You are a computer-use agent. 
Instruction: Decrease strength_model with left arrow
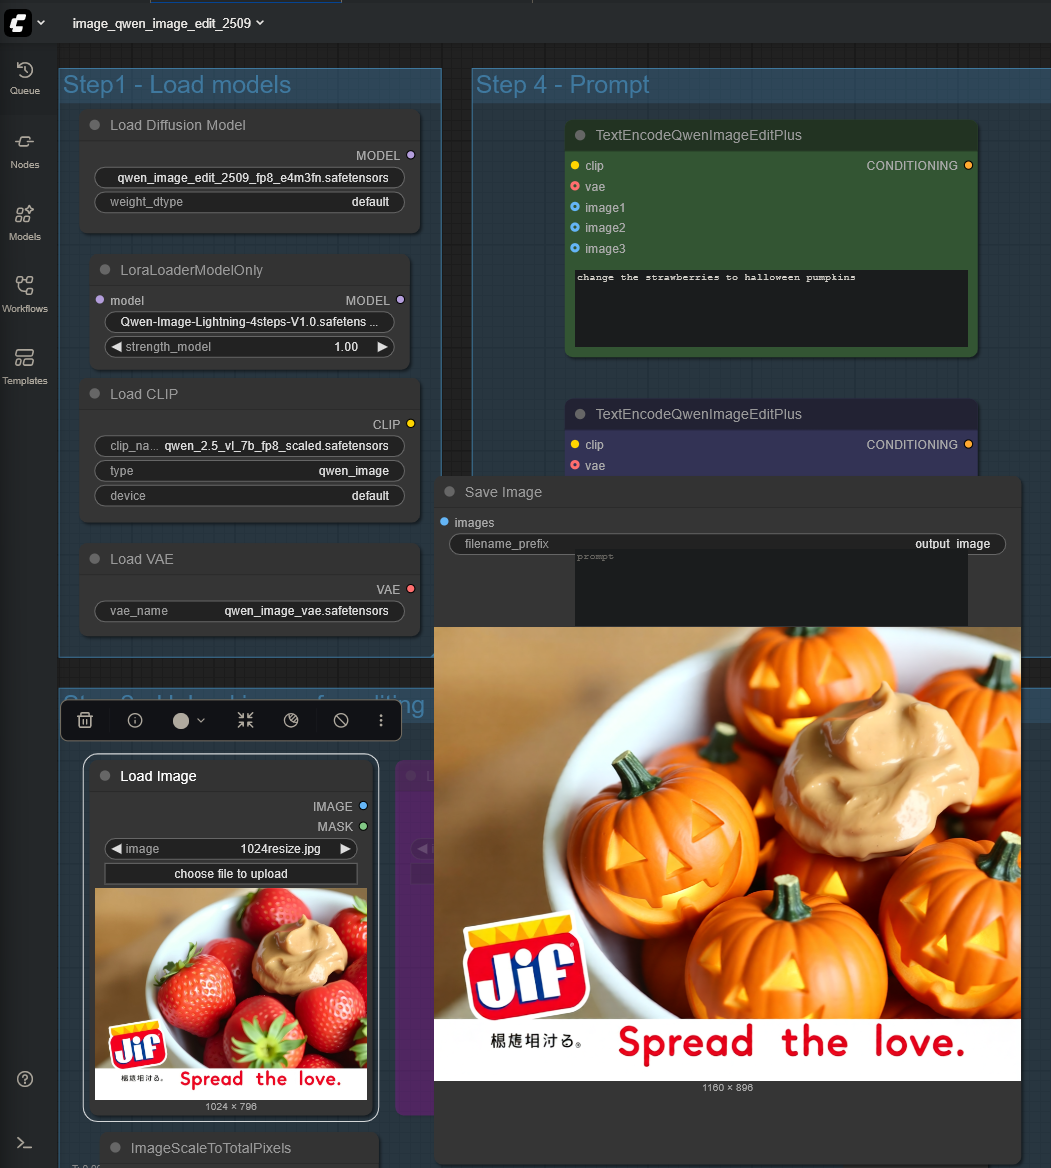click(x=116, y=346)
